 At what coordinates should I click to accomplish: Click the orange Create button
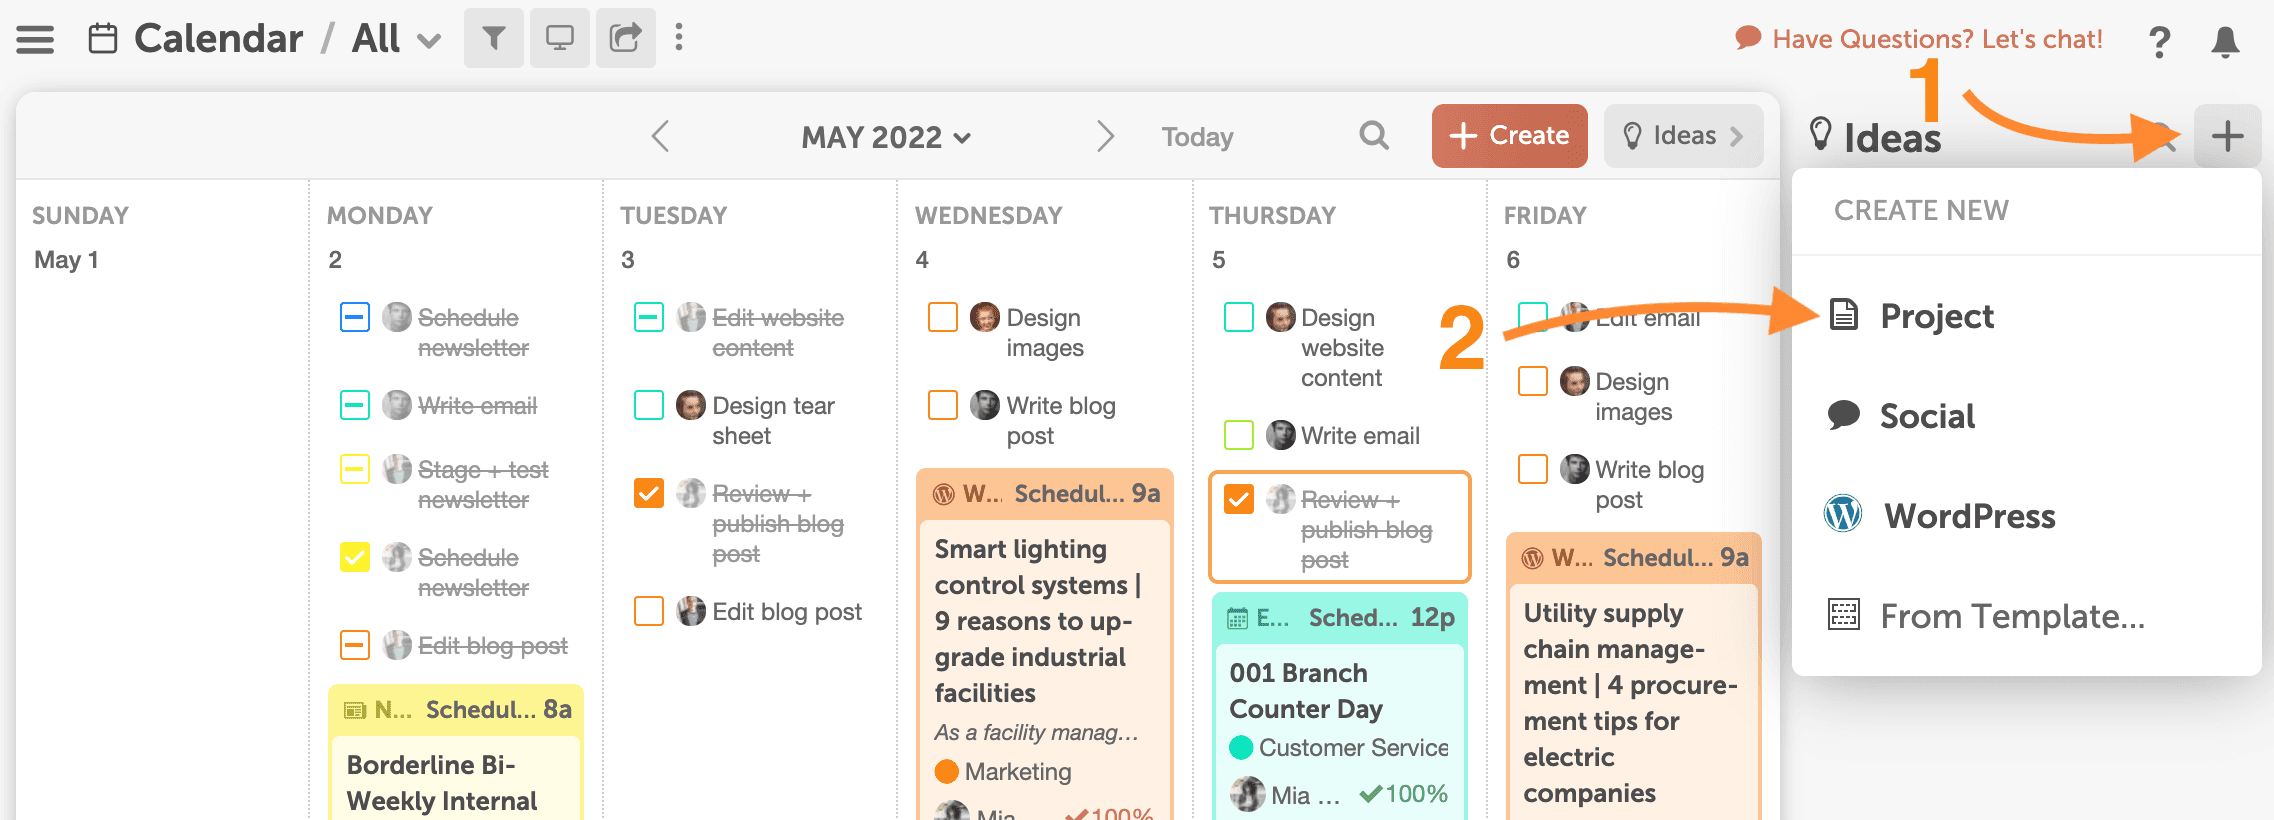pyautogui.click(x=1509, y=136)
